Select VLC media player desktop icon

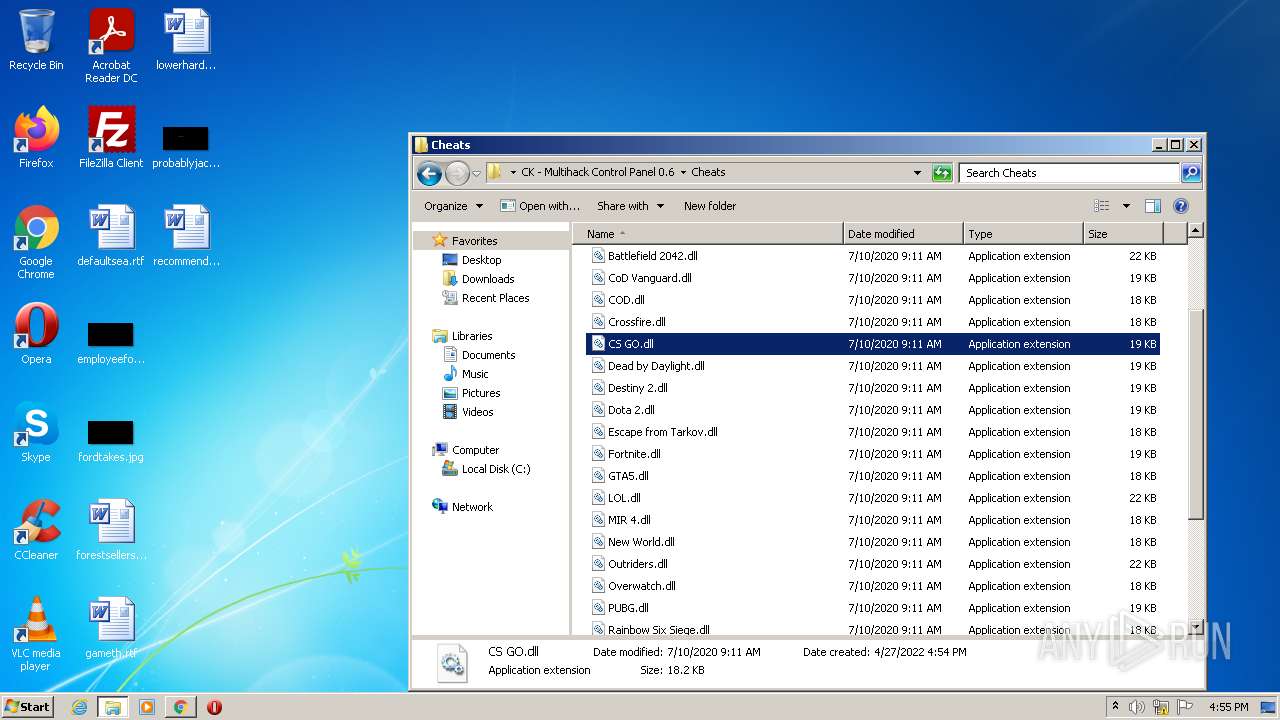pos(36,635)
